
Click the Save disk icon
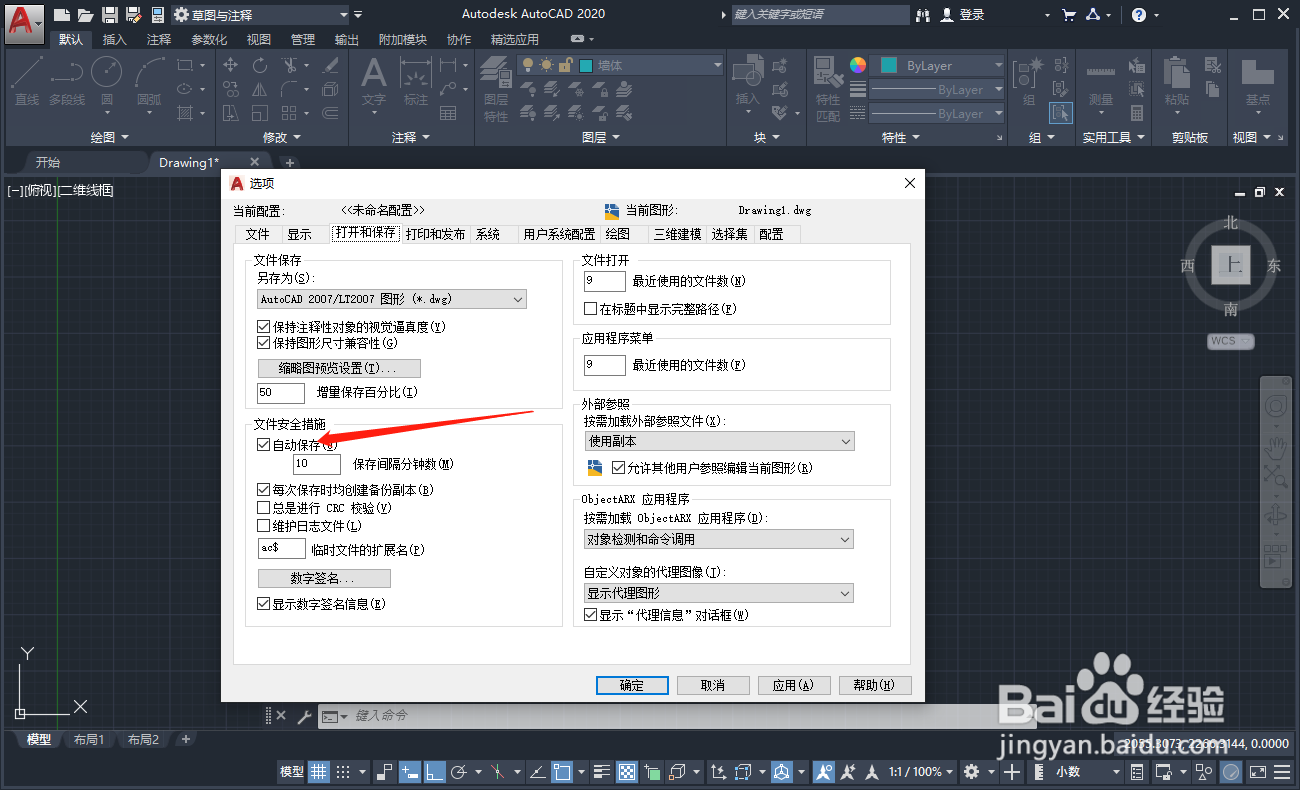pyautogui.click(x=110, y=14)
